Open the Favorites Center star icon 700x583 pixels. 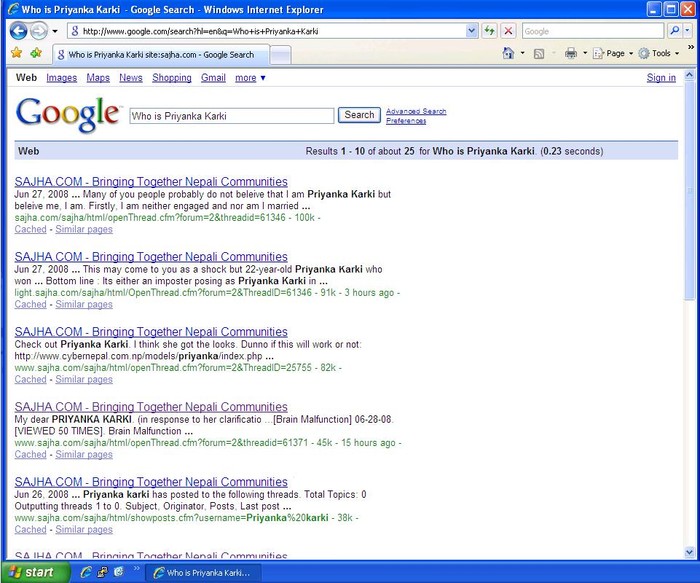[16, 53]
